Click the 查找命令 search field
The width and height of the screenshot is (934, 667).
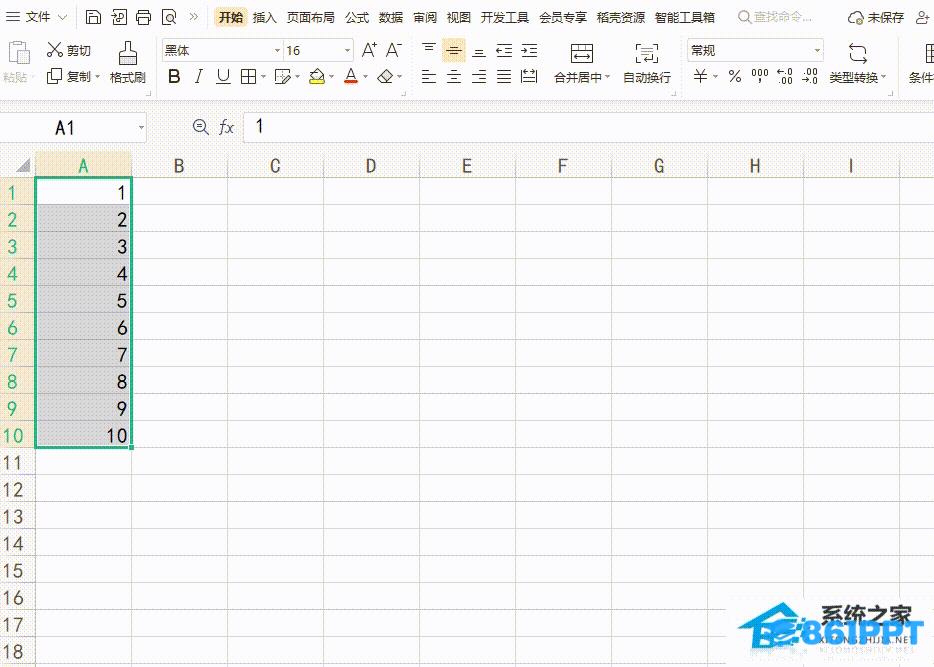pos(774,17)
